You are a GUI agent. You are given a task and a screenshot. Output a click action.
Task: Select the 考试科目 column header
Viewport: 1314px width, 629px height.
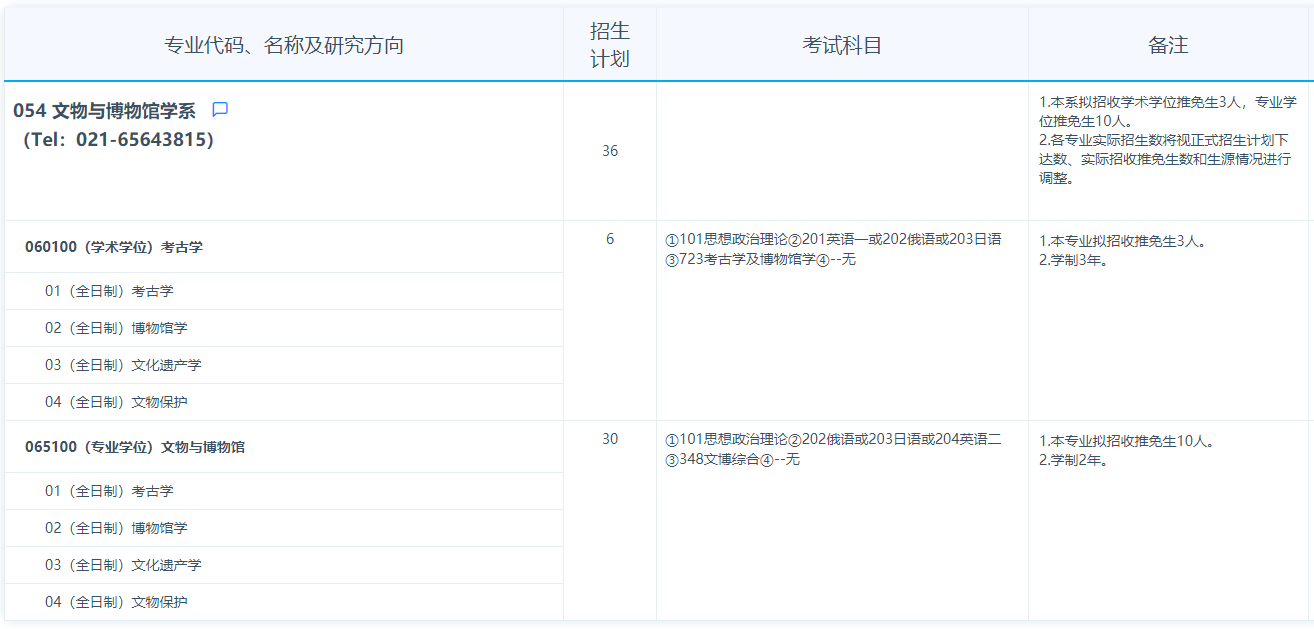(x=842, y=46)
